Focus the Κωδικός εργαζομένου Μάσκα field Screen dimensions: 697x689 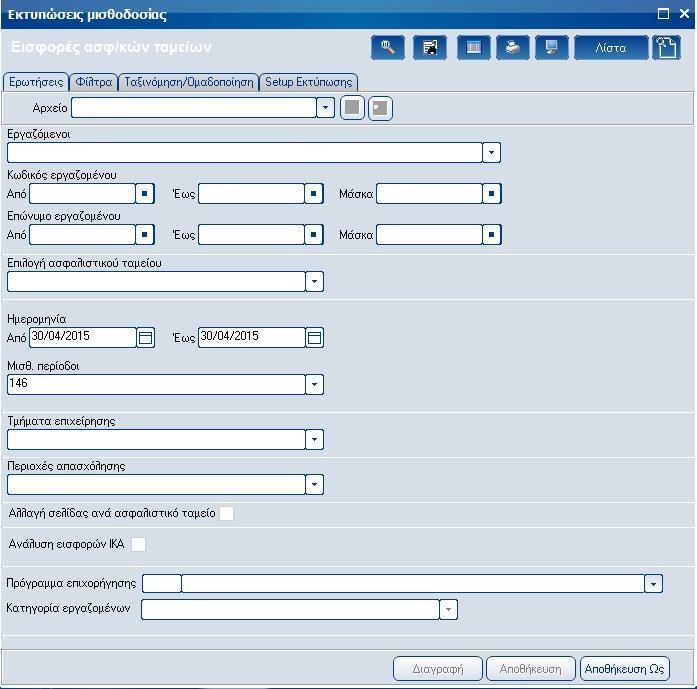pos(429,194)
